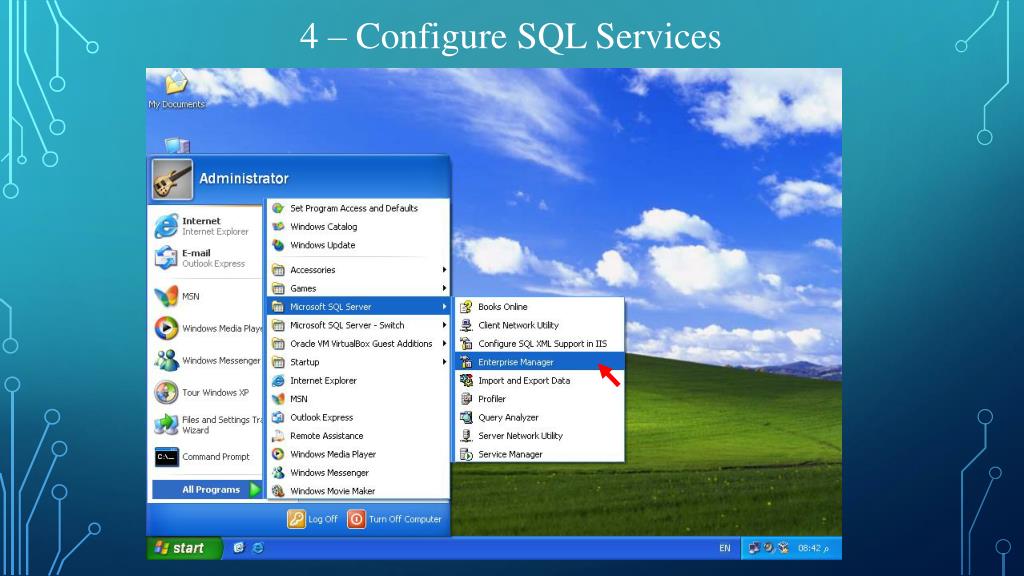1024x576 pixels.
Task: Click the Games folder icon
Action: tap(278, 288)
